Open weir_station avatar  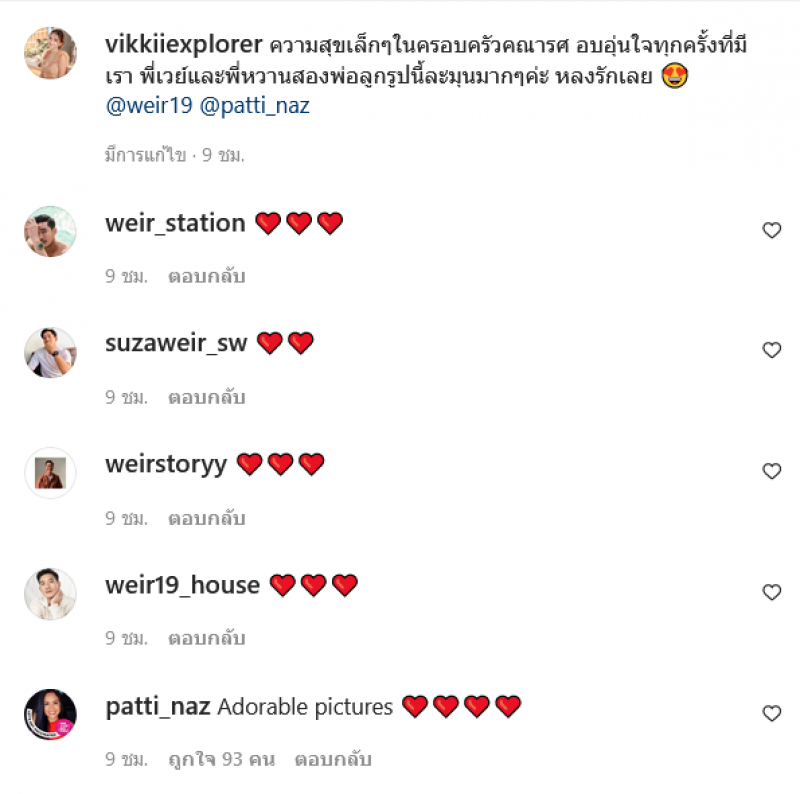point(51,231)
